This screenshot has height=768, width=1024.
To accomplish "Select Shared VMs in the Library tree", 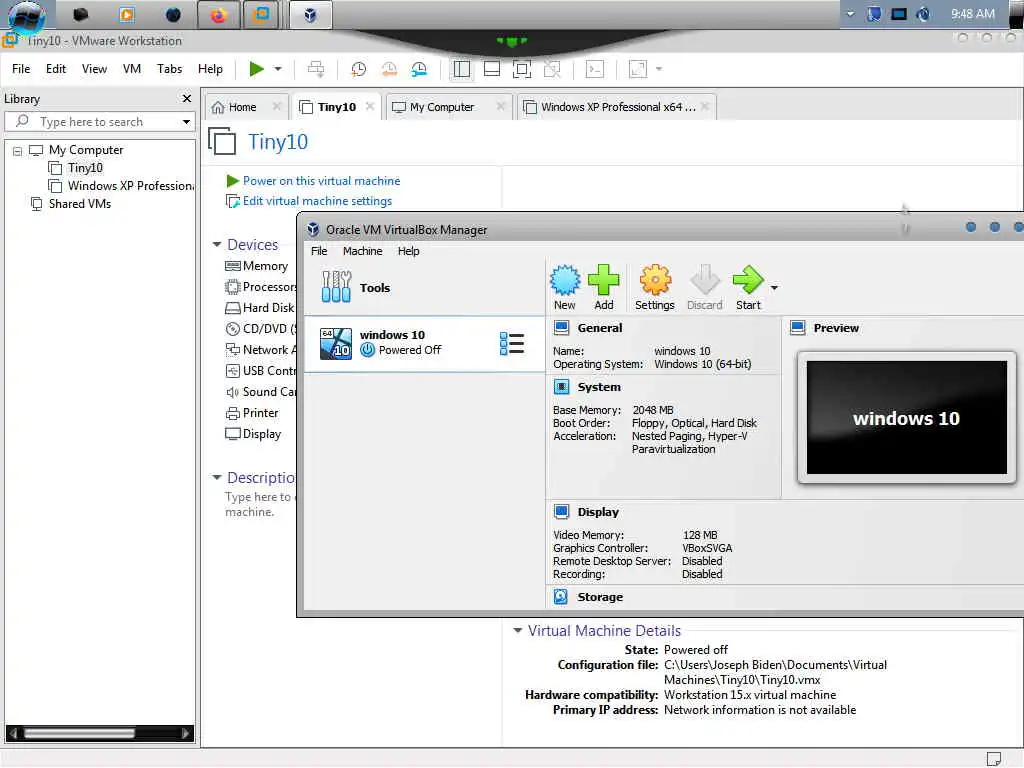I will pos(80,204).
